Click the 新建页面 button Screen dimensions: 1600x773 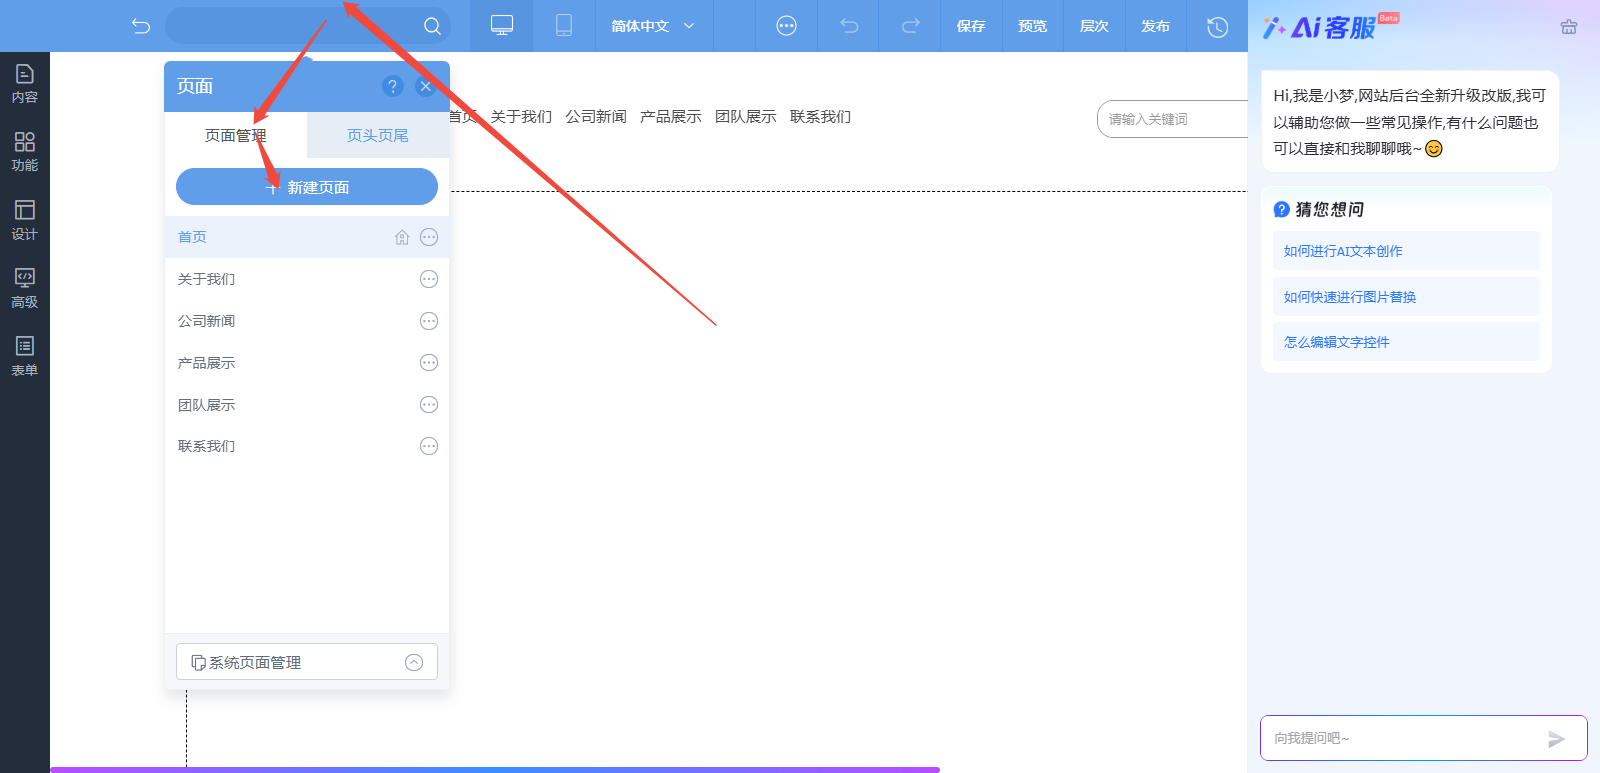tap(307, 187)
